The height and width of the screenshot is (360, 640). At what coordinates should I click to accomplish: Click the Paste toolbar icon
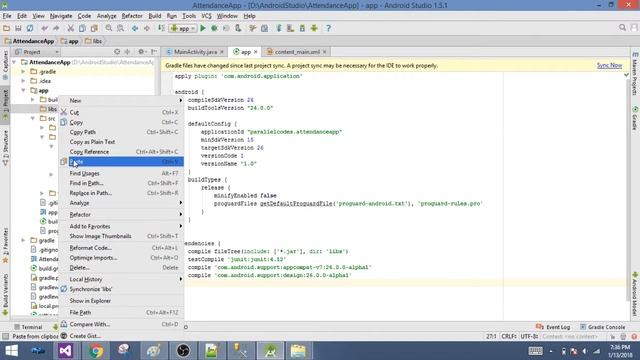point(94,28)
